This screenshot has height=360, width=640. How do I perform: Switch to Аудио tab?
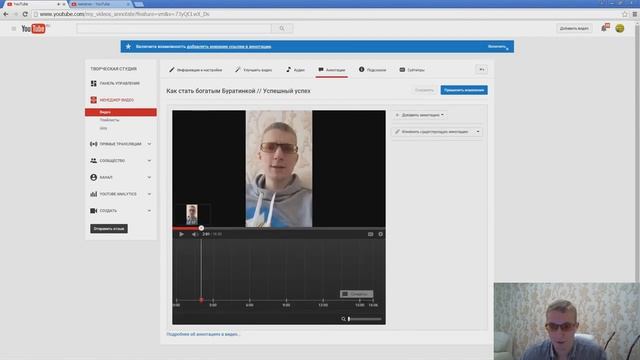(296, 70)
